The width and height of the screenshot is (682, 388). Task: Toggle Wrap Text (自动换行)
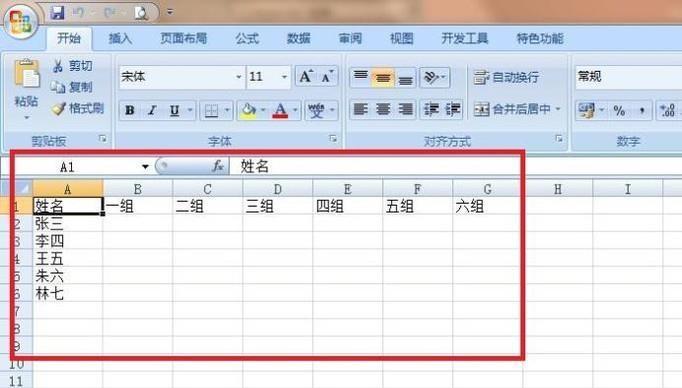(x=506, y=77)
